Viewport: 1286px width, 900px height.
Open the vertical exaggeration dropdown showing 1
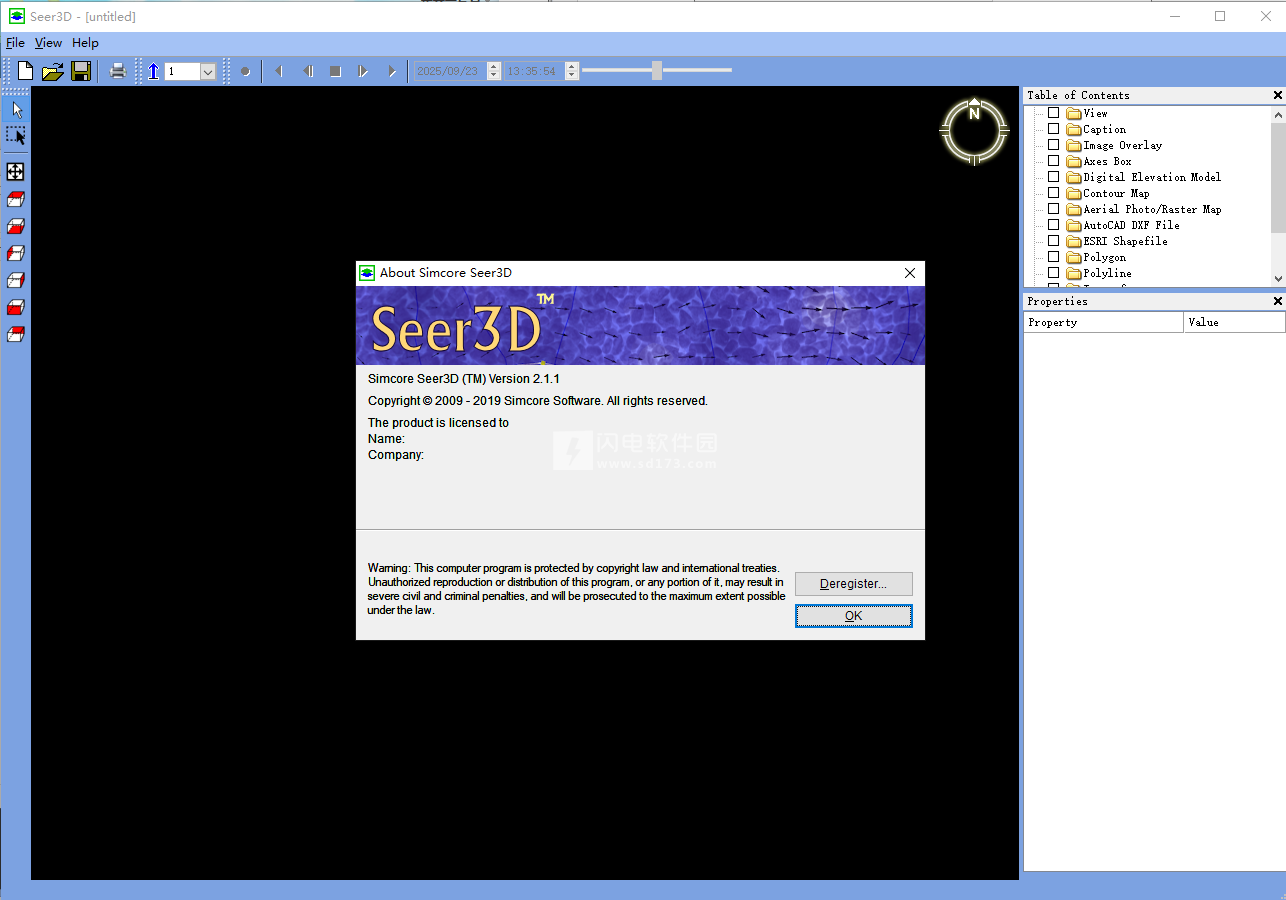coord(208,72)
